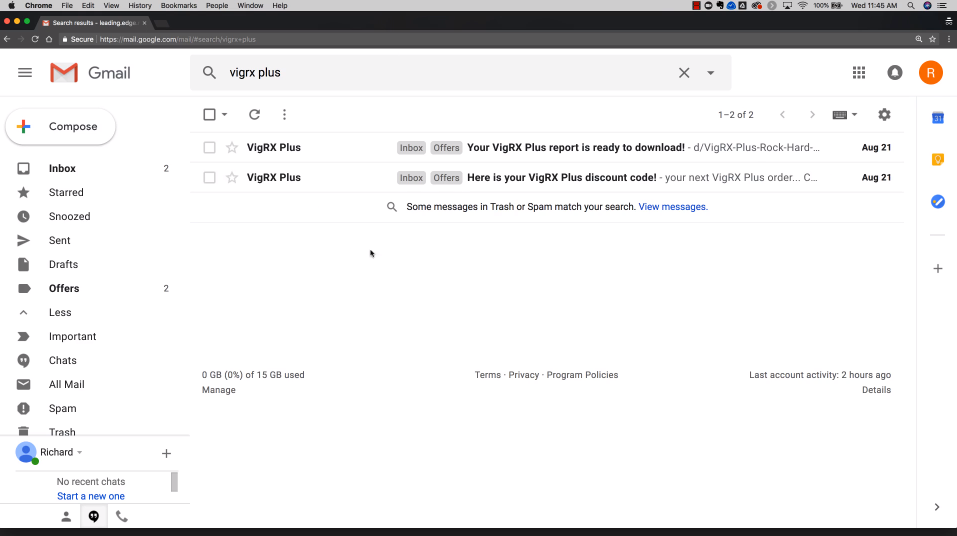The image size is (957, 536).
Task: Click the search input field
Action: (x=449, y=73)
